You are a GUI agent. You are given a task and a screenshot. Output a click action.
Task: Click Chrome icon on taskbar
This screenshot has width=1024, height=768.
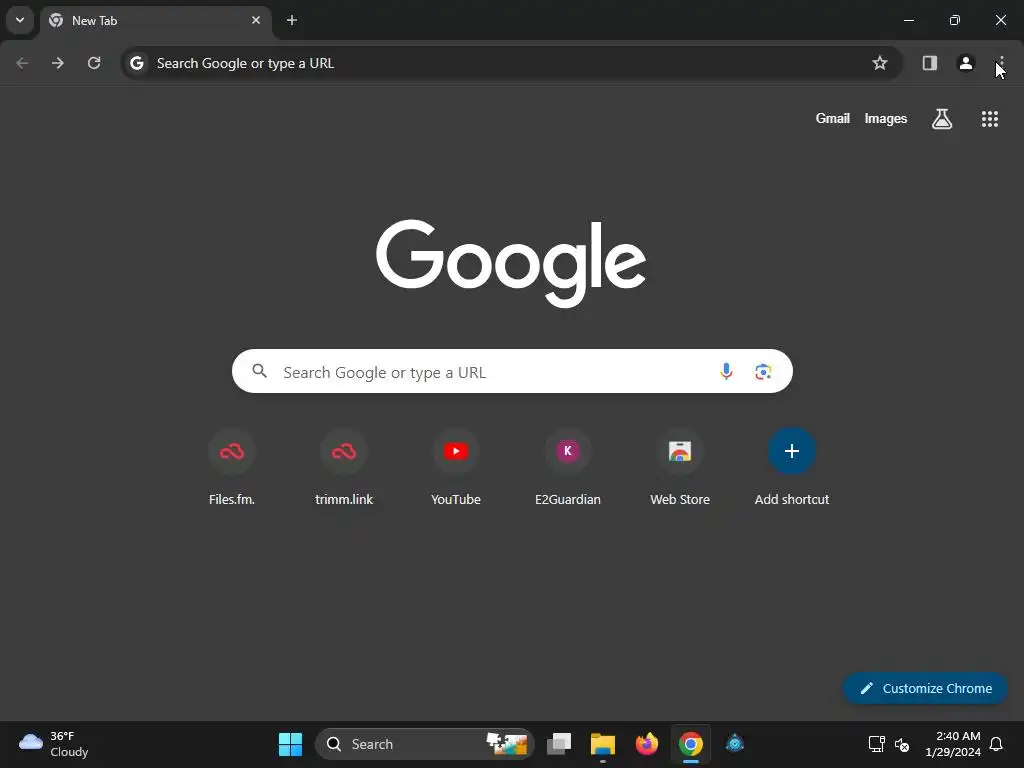[x=690, y=744]
